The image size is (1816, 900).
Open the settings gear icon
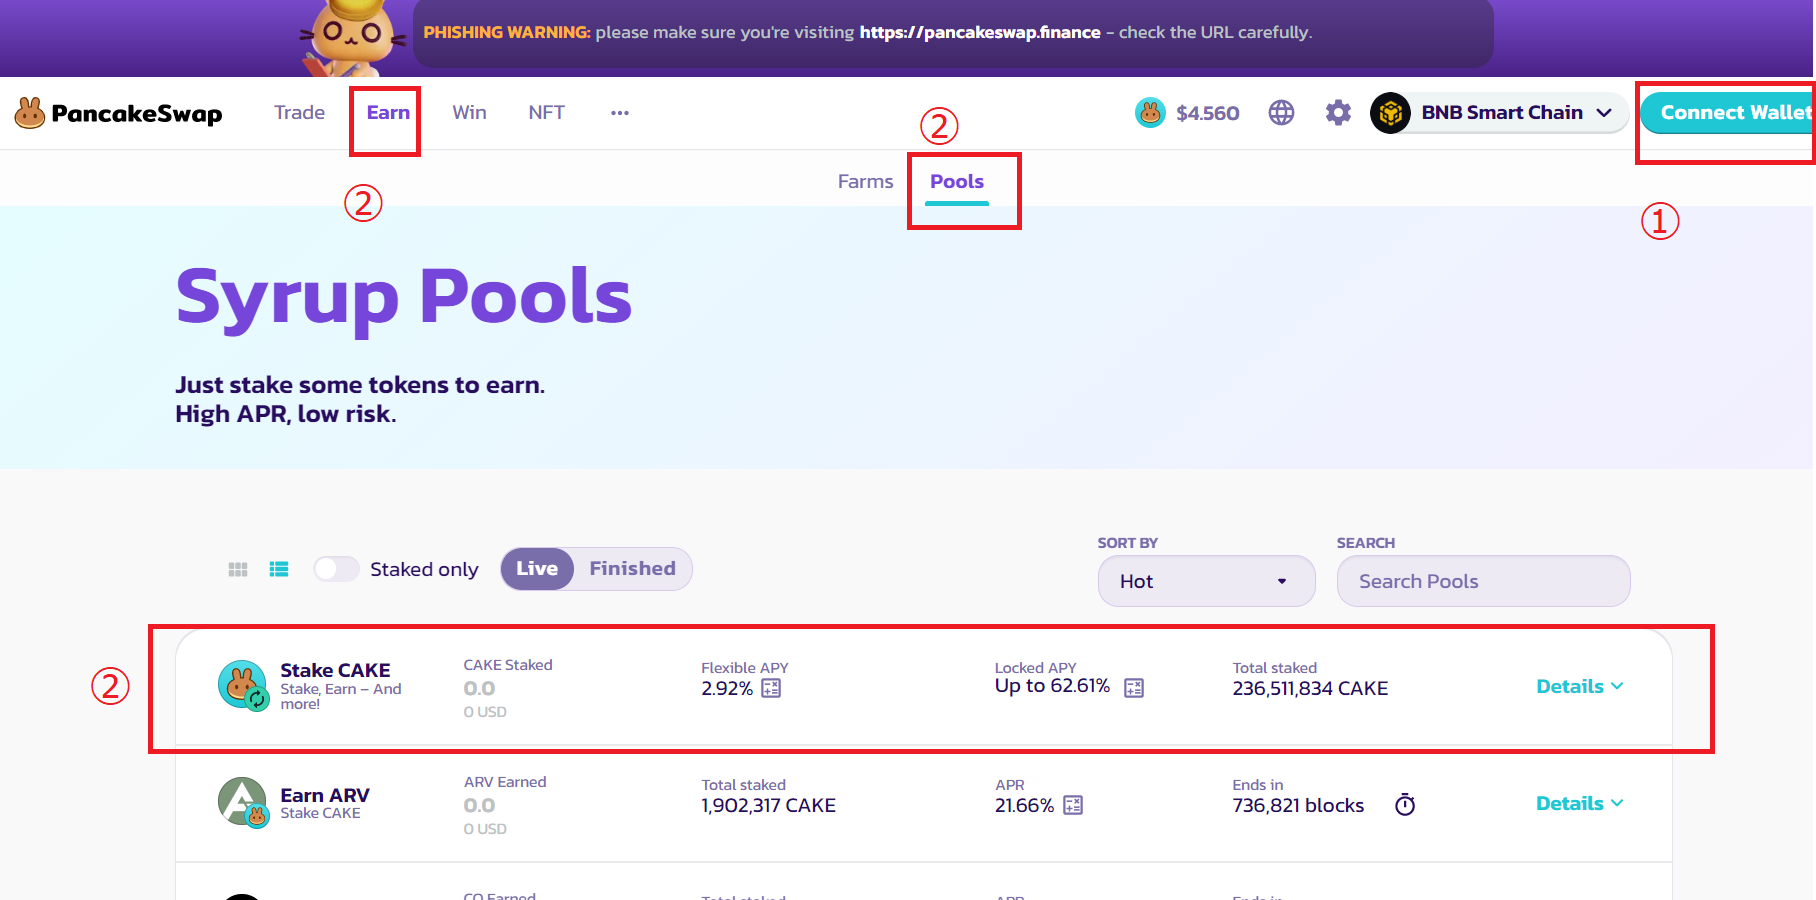1338,113
